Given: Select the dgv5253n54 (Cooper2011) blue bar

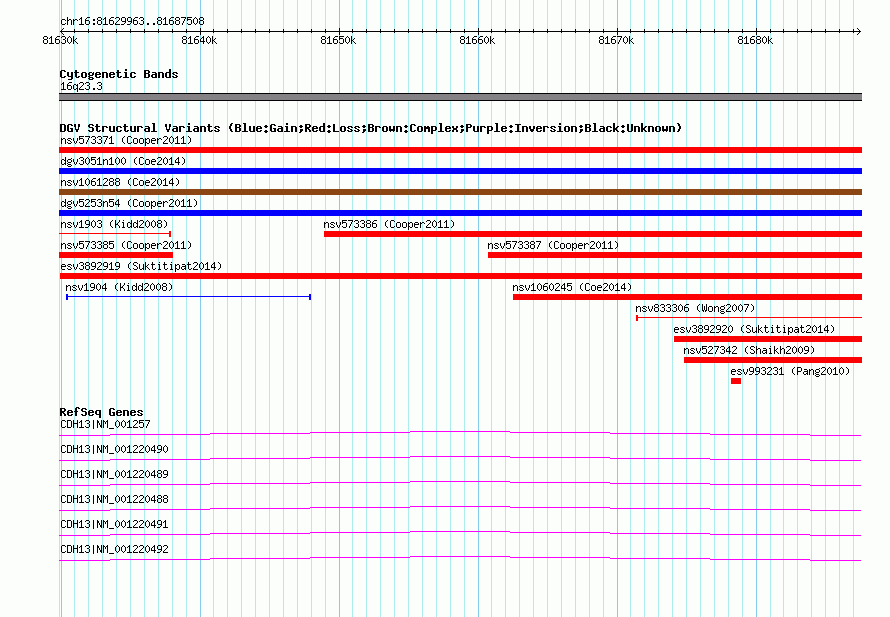Looking at the screenshot, I should (460, 213).
